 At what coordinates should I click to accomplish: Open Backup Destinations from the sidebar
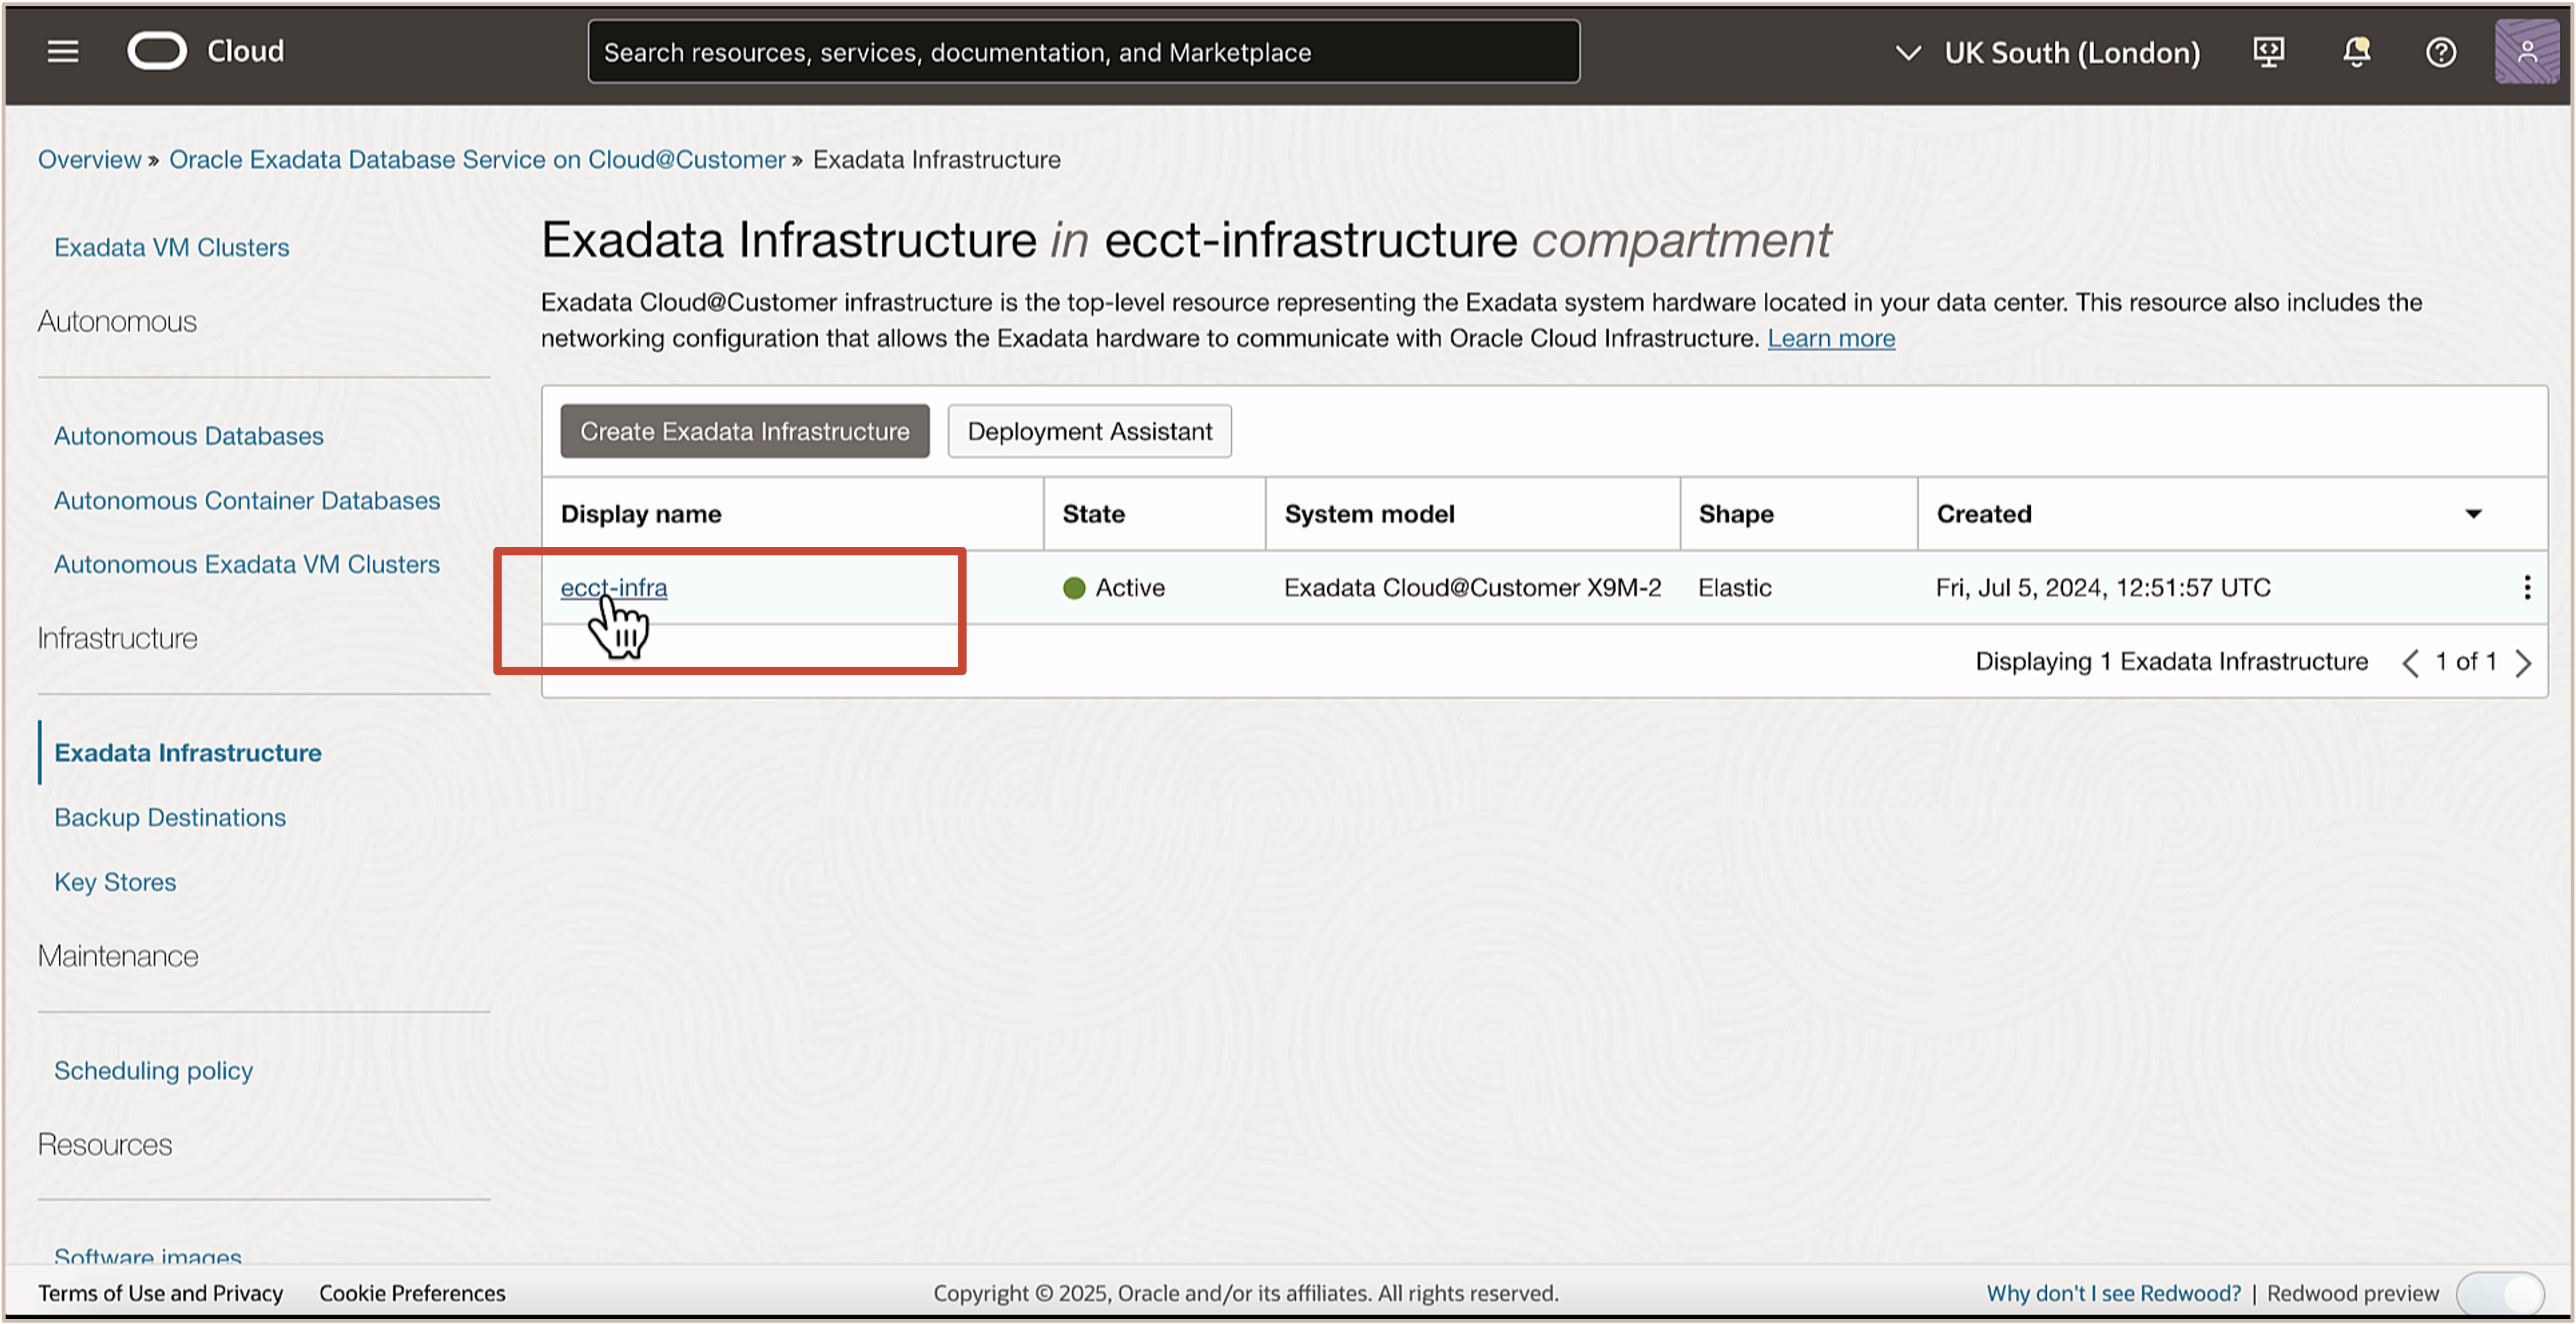tap(169, 817)
